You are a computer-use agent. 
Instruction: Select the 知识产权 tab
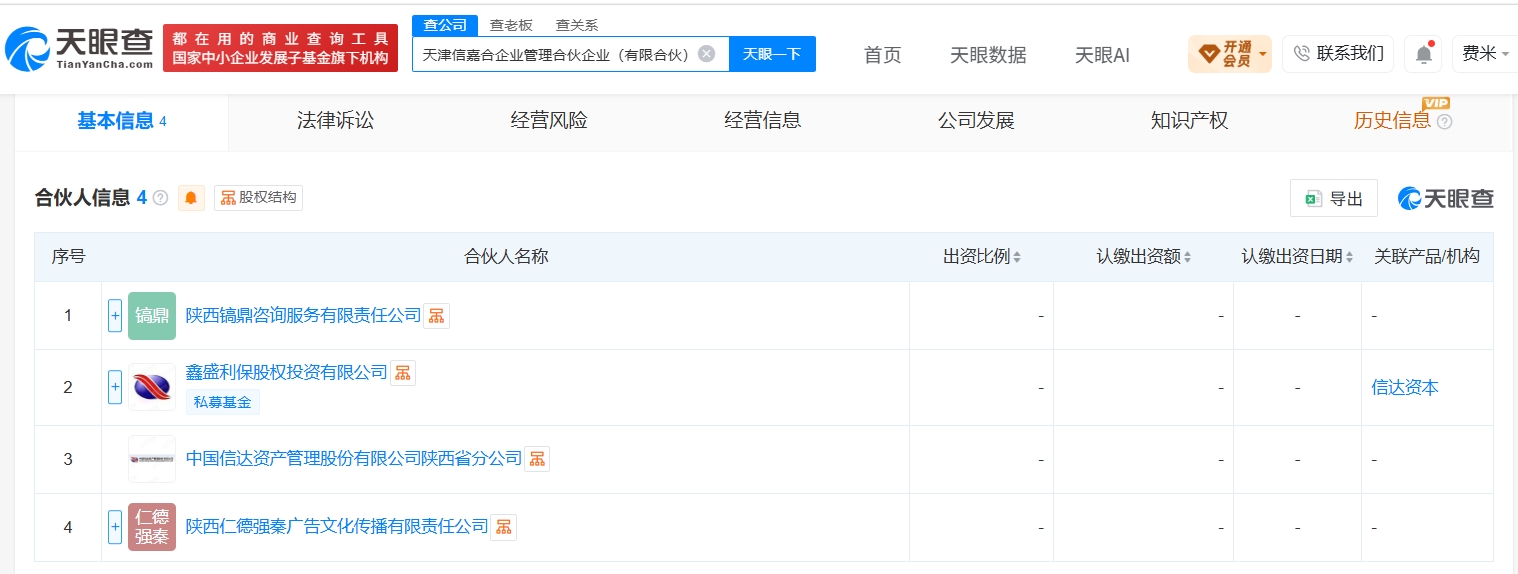click(x=1189, y=121)
